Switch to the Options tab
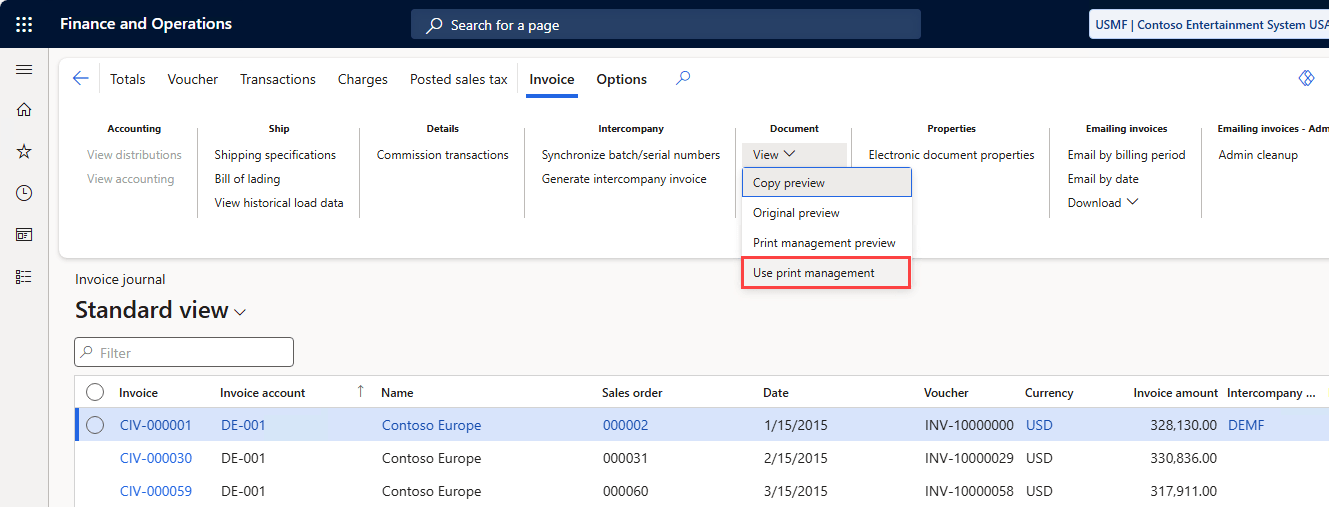 tap(621, 79)
